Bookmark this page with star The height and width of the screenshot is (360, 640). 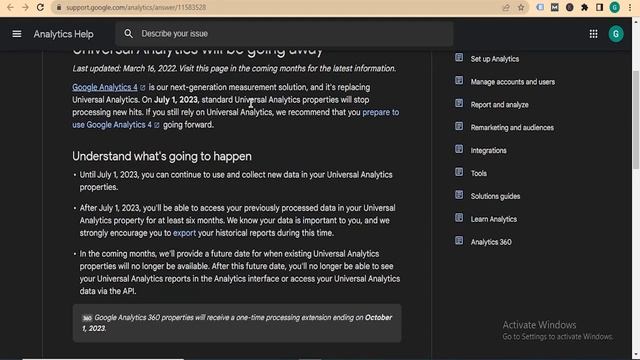tap(521, 7)
